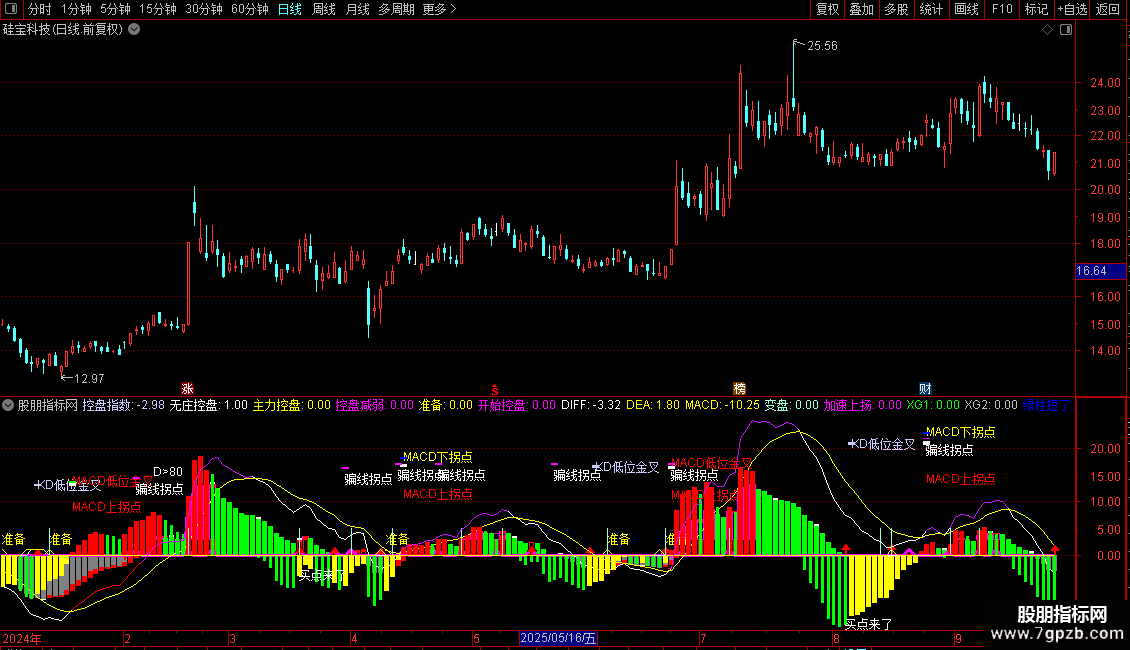Click the red 涨 event marker
The image size is (1130, 650).
click(187, 389)
